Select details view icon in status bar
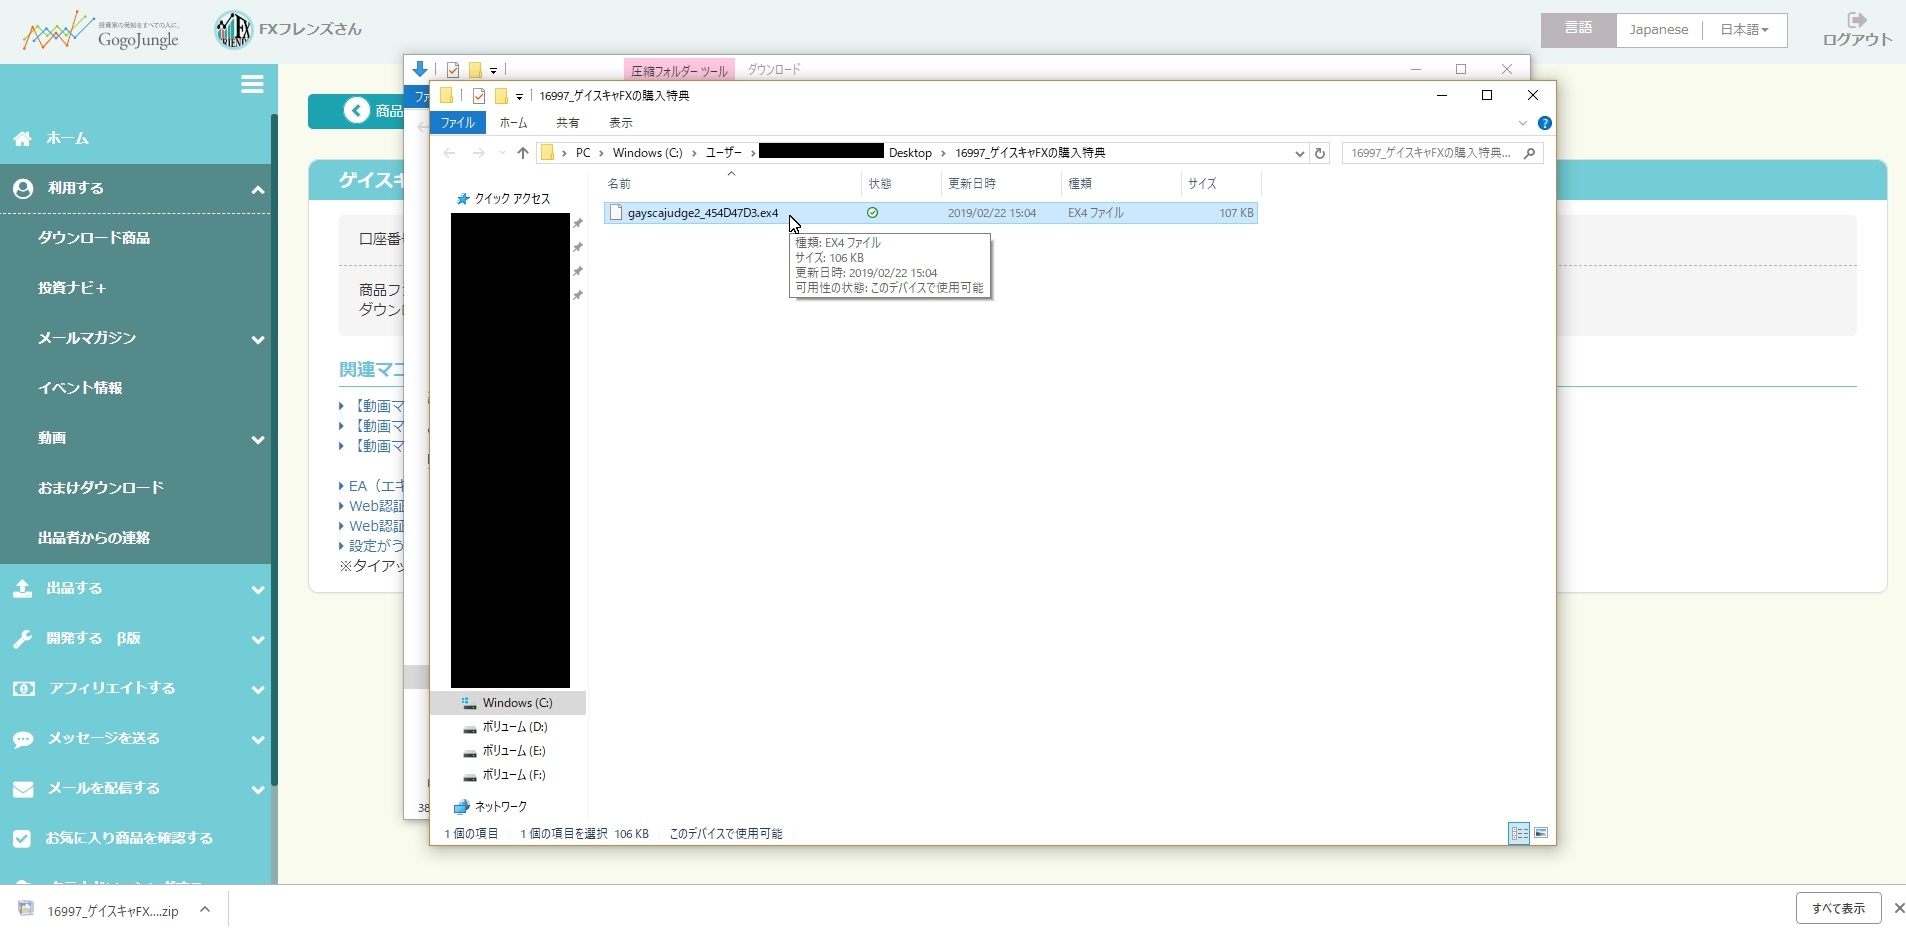 tap(1519, 833)
